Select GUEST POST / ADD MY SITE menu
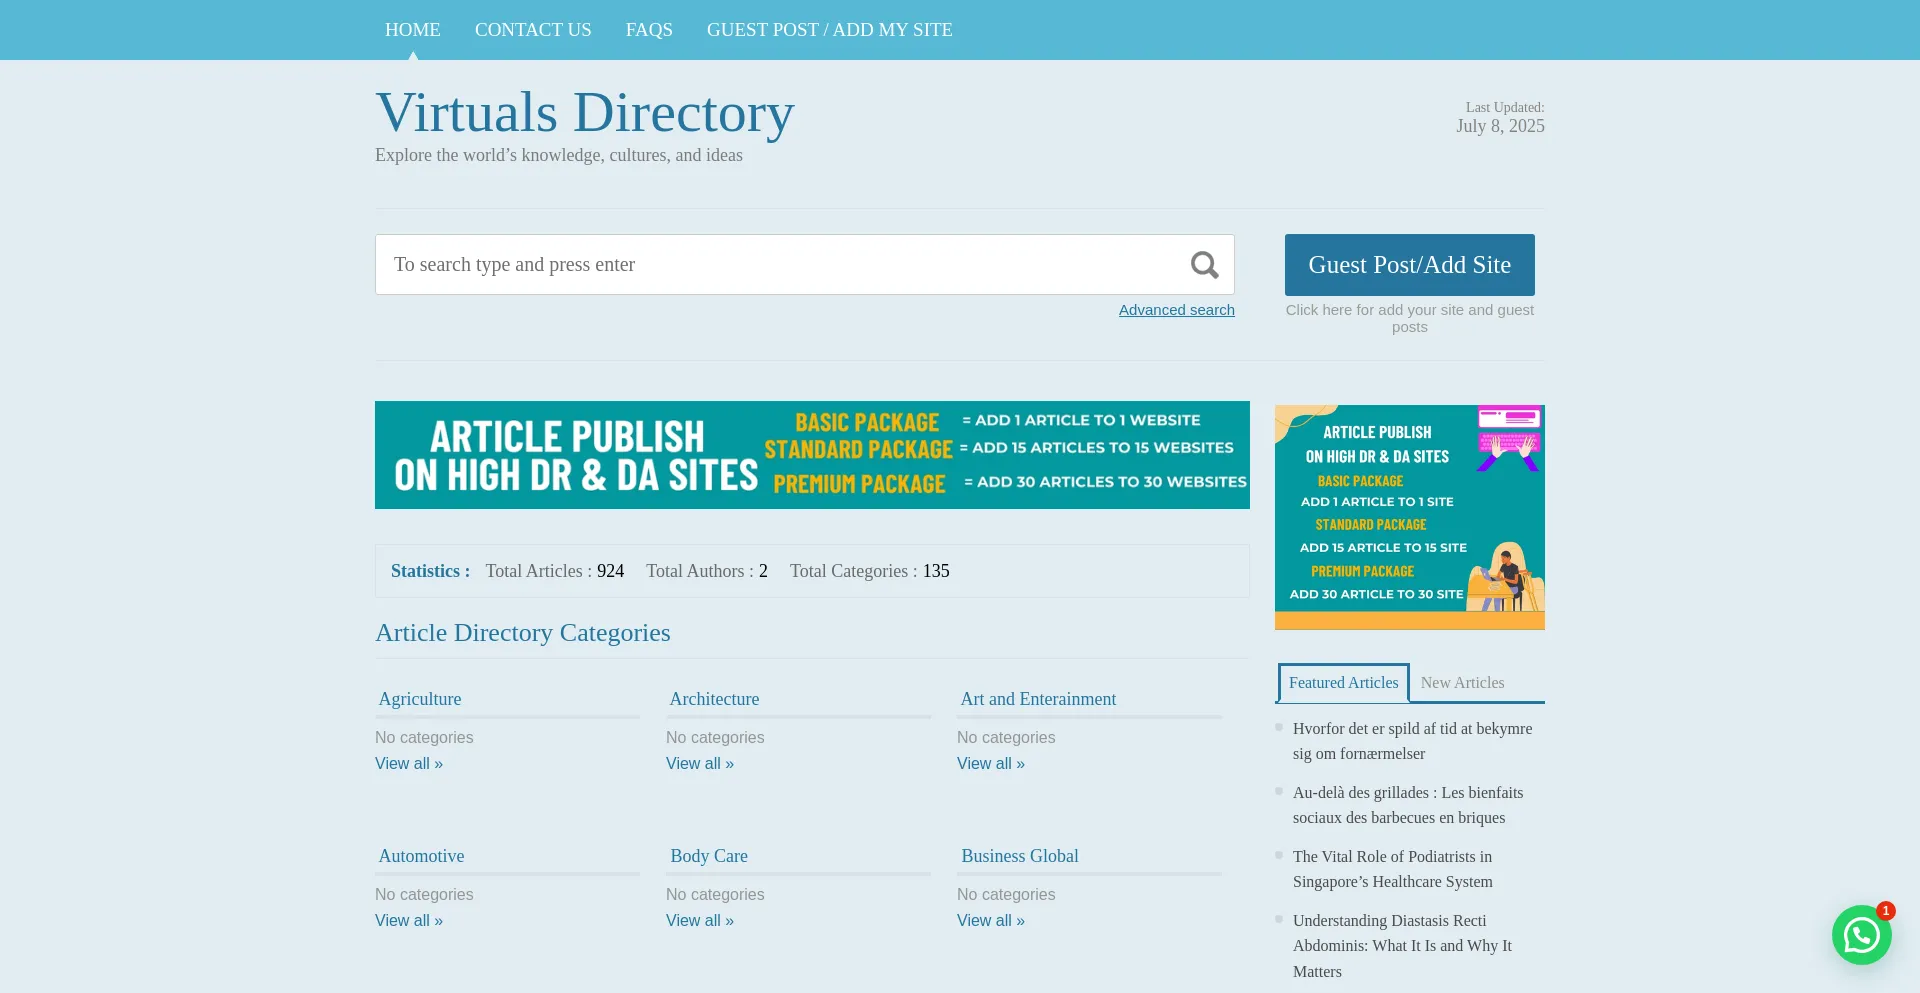 829,30
